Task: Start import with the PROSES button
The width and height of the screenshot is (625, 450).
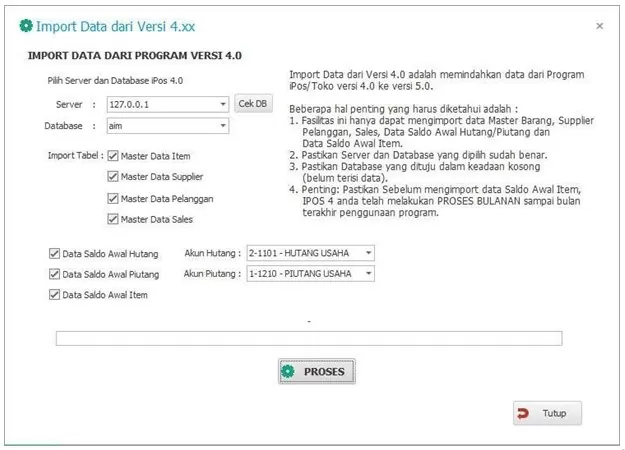Action: [x=316, y=372]
